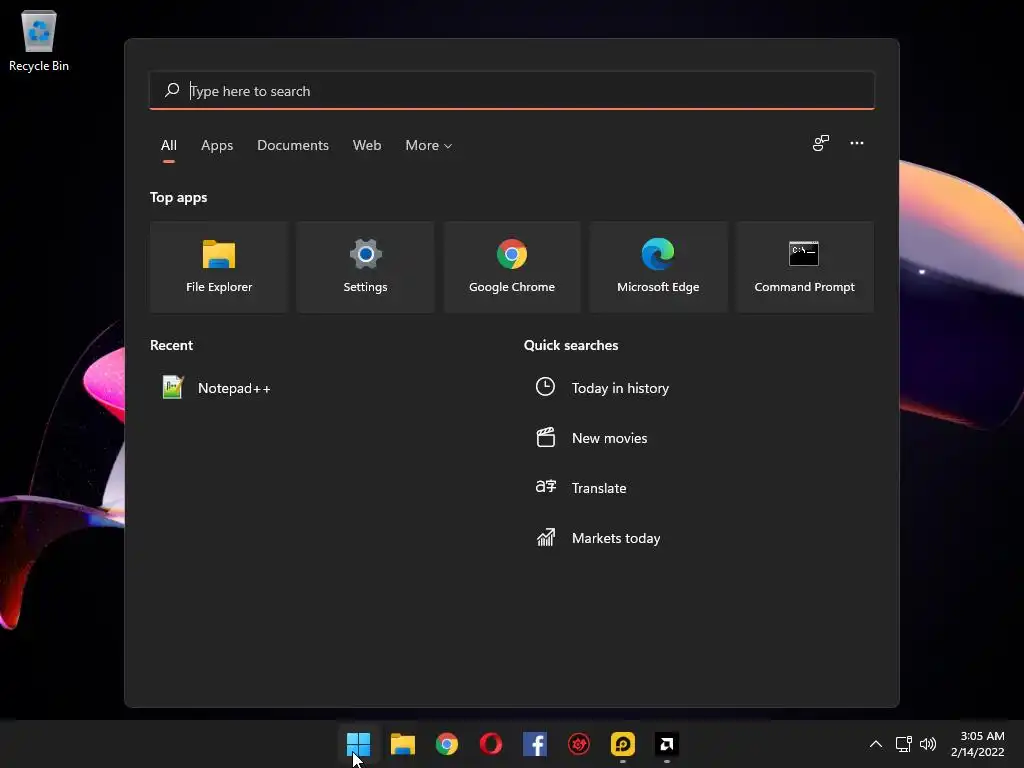The width and height of the screenshot is (1024, 768).
Task: Click the network icon in system tray
Action: point(904,744)
